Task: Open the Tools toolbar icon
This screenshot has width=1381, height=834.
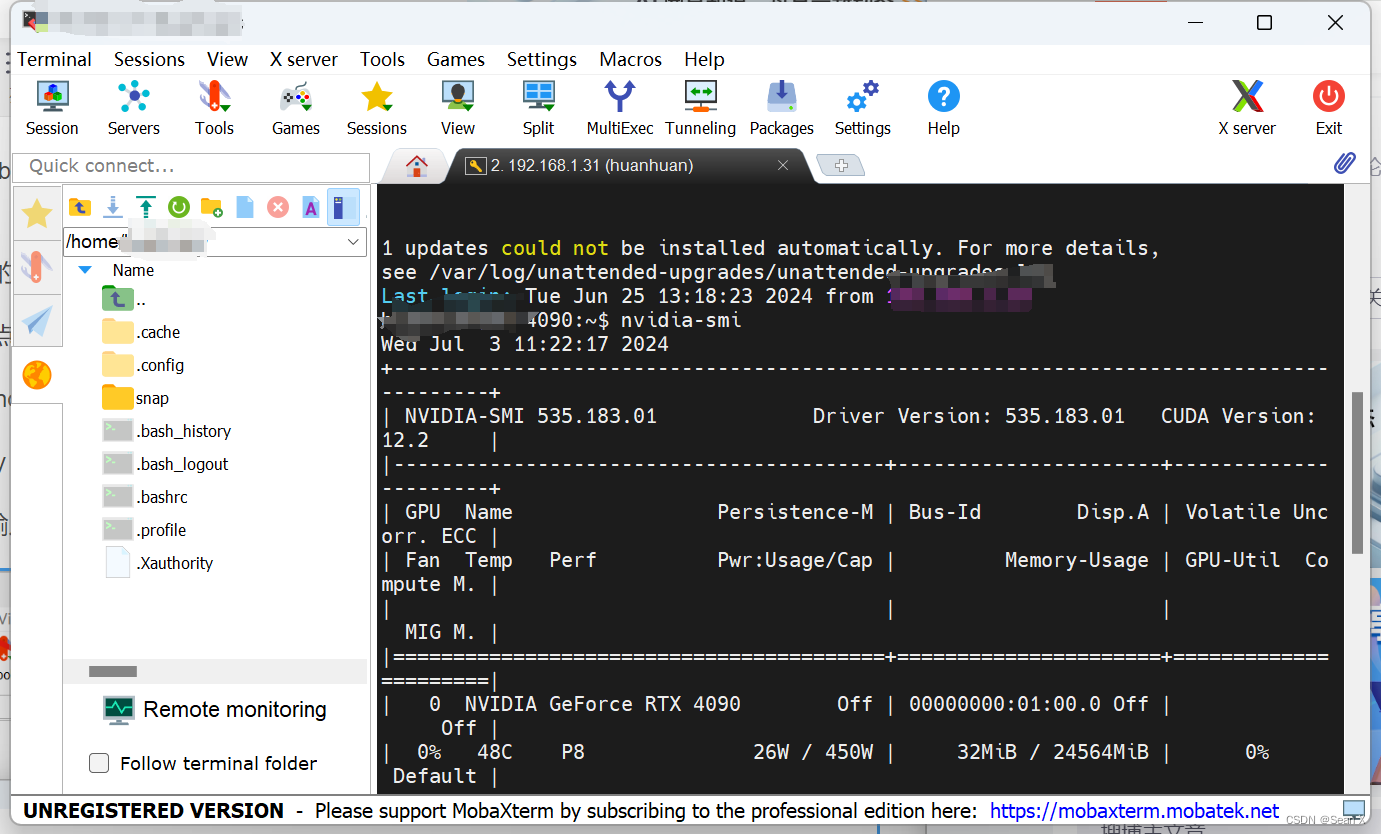Action: (214, 108)
